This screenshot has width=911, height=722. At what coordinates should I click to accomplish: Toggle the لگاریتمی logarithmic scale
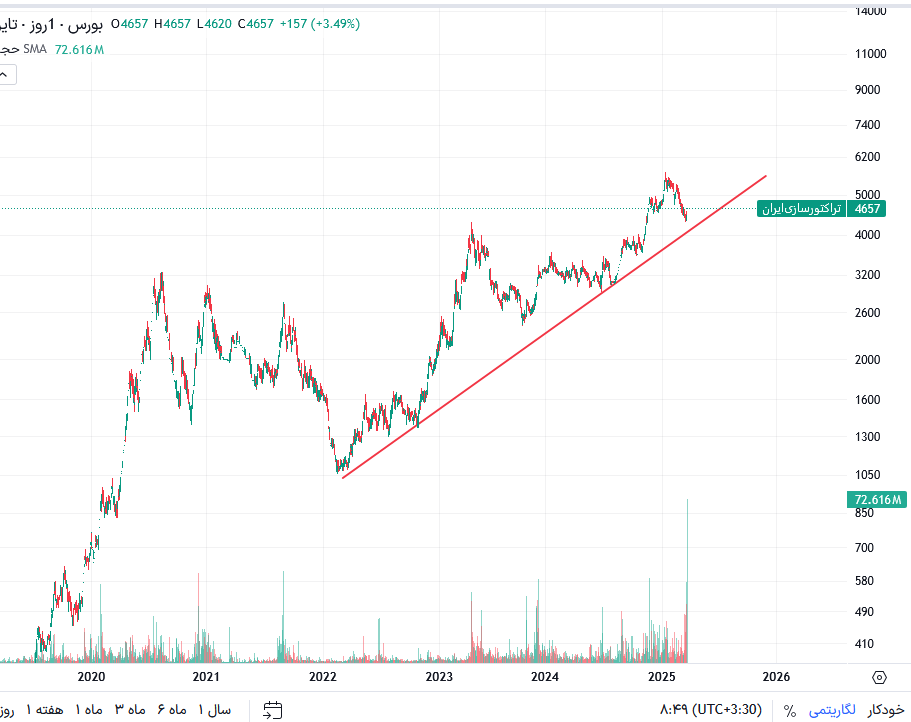click(x=832, y=710)
